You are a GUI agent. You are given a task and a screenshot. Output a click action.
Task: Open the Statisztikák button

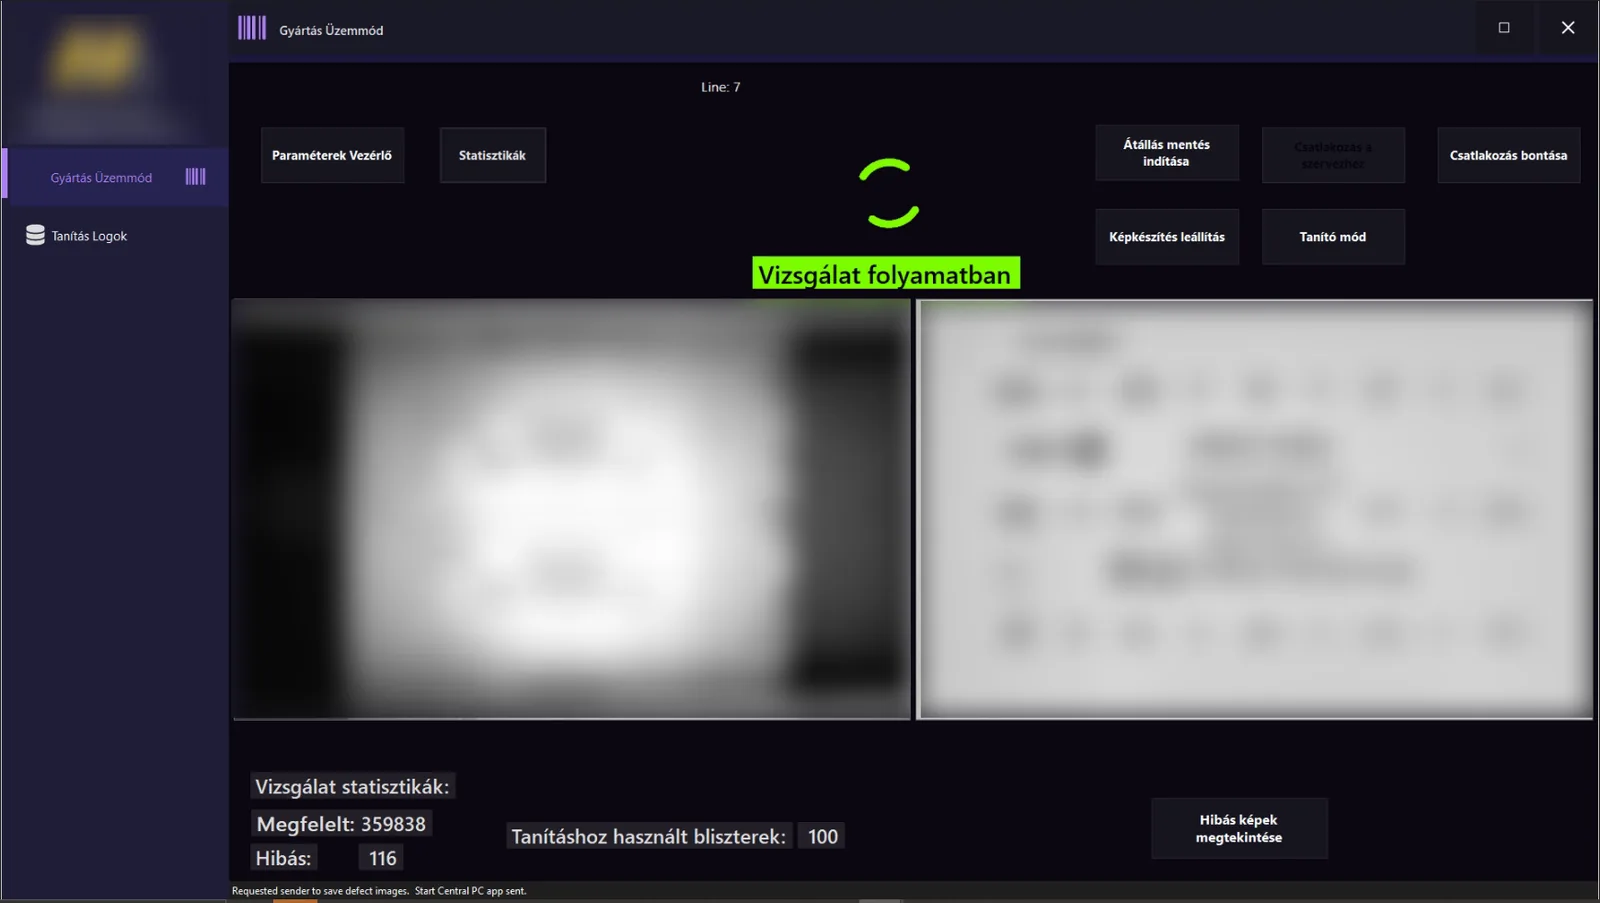(x=492, y=155)
